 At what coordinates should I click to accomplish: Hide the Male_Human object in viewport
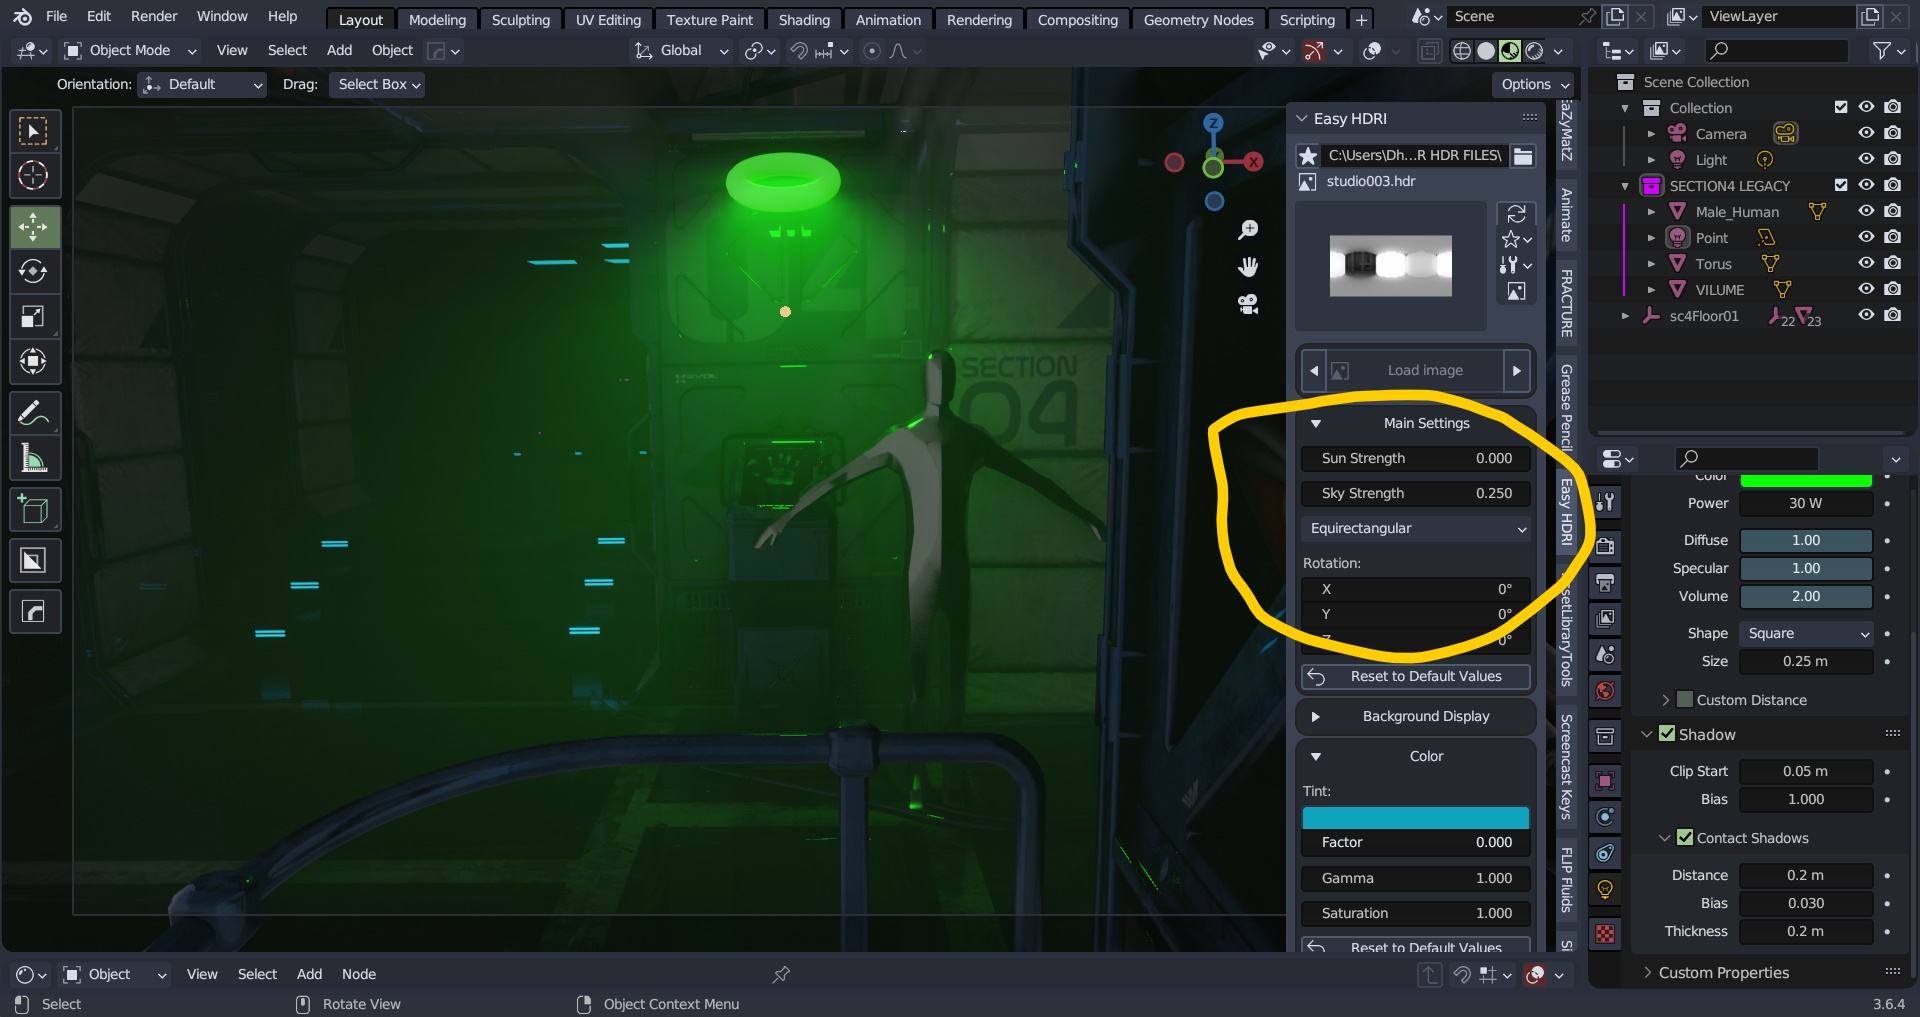click(x=1866, y=211)
